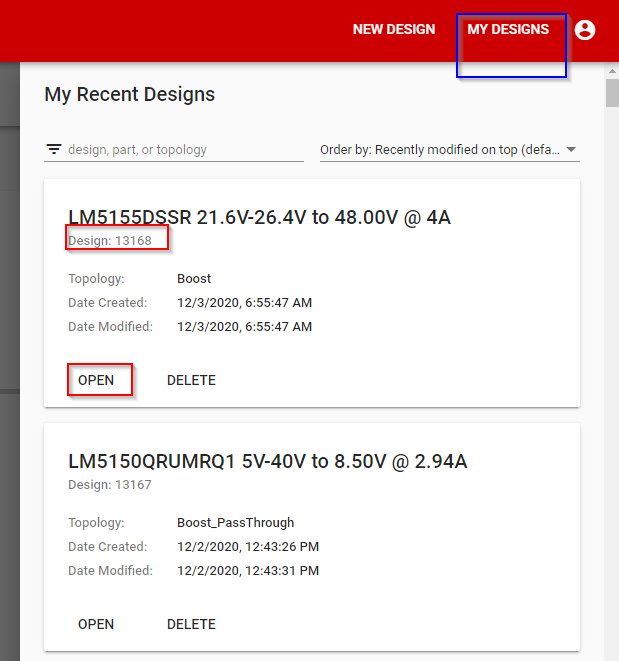Delete the LM5150QRUMRQ1 design 13167
Image resolution: width=619 pixels, height=661 pixels.
[x=191, y=624]
